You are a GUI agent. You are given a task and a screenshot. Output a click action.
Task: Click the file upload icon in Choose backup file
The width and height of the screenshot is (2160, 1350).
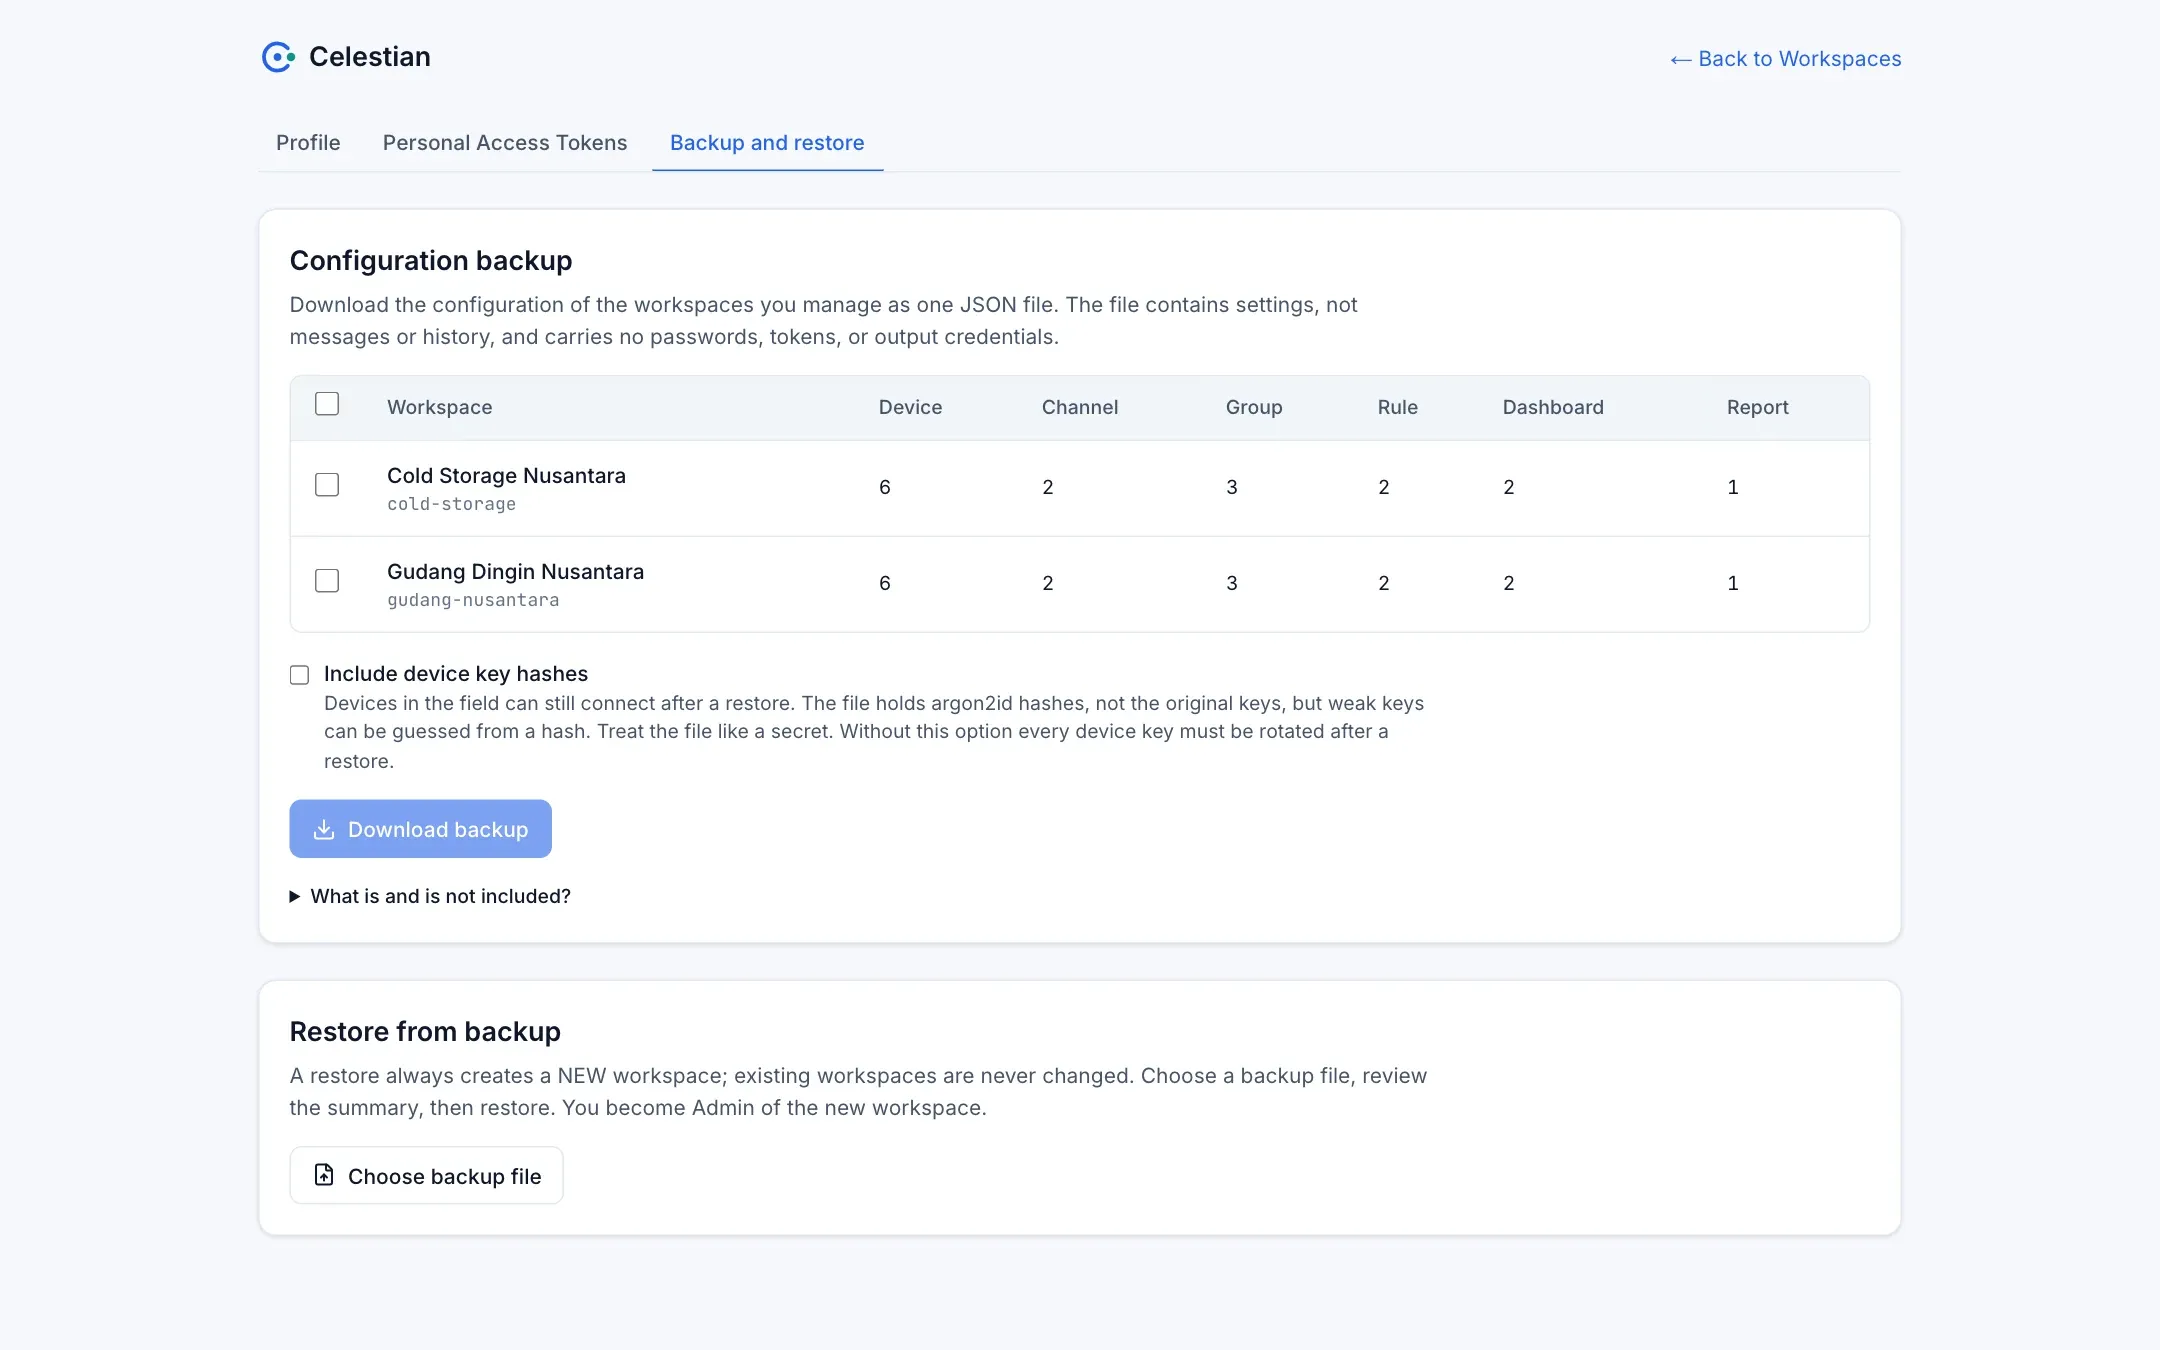point(324,1175)
